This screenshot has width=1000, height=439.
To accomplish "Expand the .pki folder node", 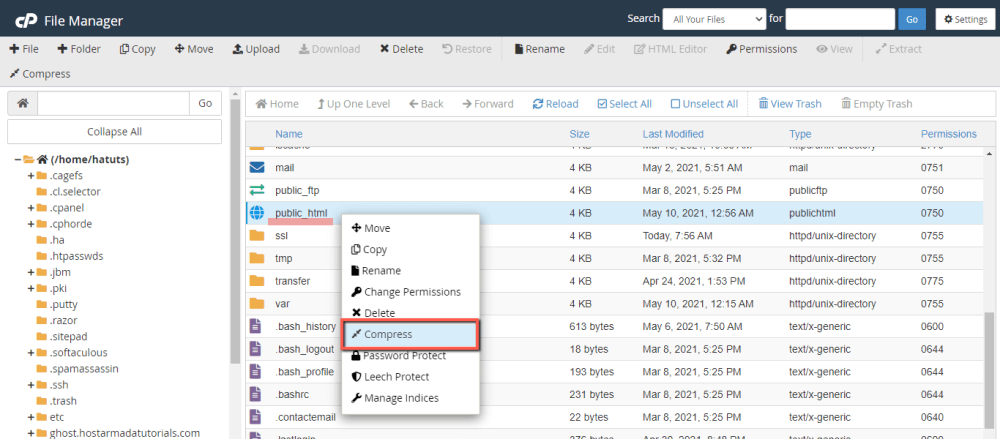I will [x=31, y=288].
